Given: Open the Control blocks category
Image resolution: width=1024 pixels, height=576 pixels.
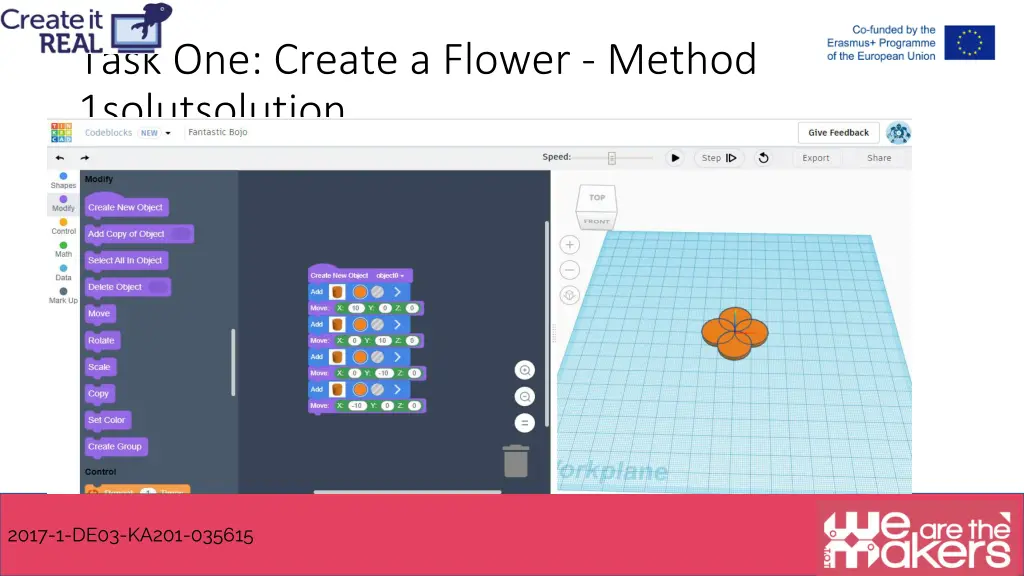Looking at the screenshot, I should coord(63,228).
